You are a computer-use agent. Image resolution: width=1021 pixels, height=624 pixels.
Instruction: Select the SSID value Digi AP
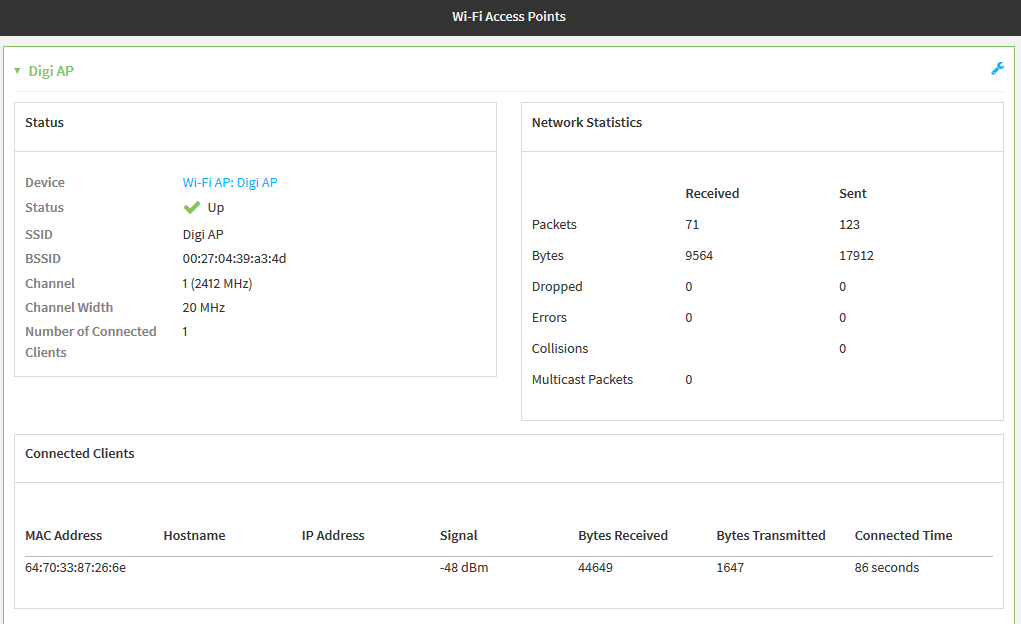coord(203,233)
